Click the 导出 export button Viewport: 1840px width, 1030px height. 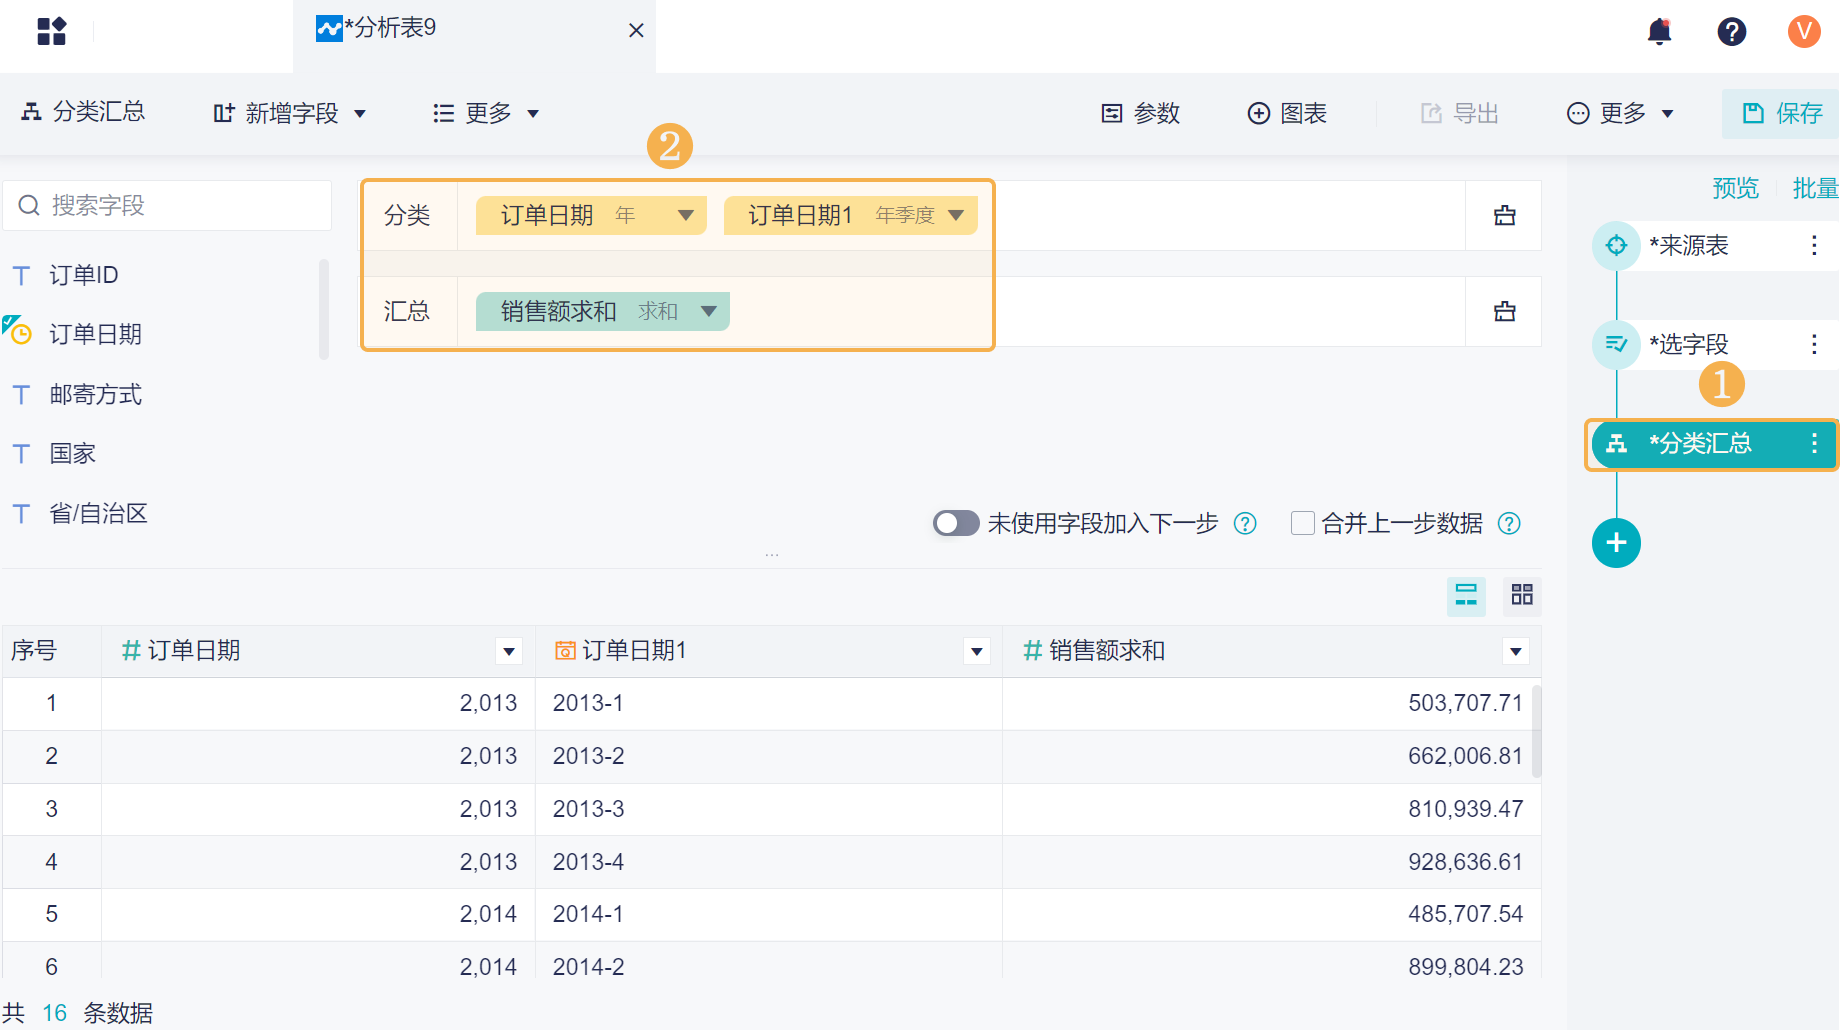(1460, 114)
